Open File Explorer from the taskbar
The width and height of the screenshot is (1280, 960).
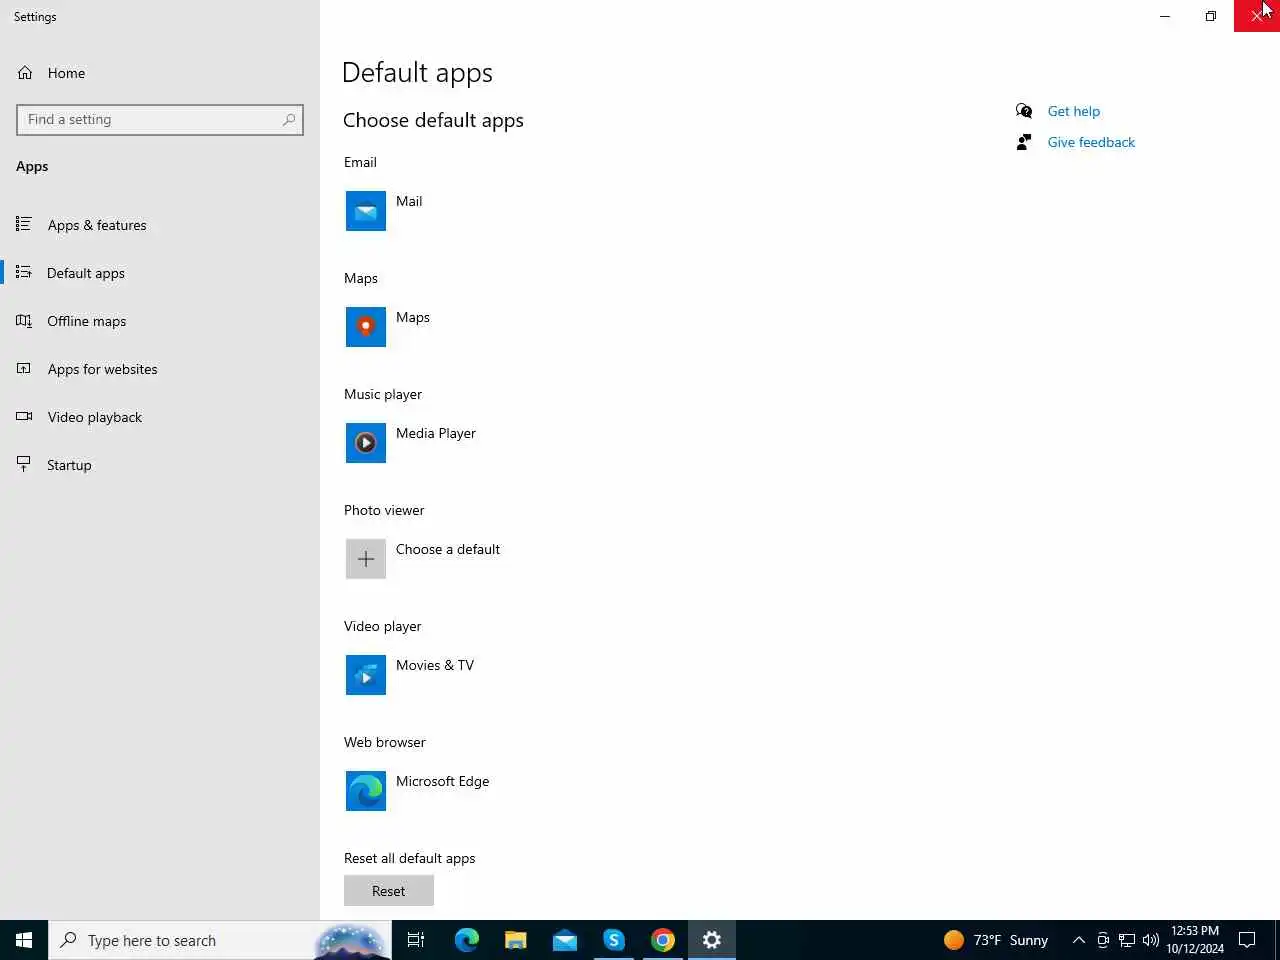[515, 940]
